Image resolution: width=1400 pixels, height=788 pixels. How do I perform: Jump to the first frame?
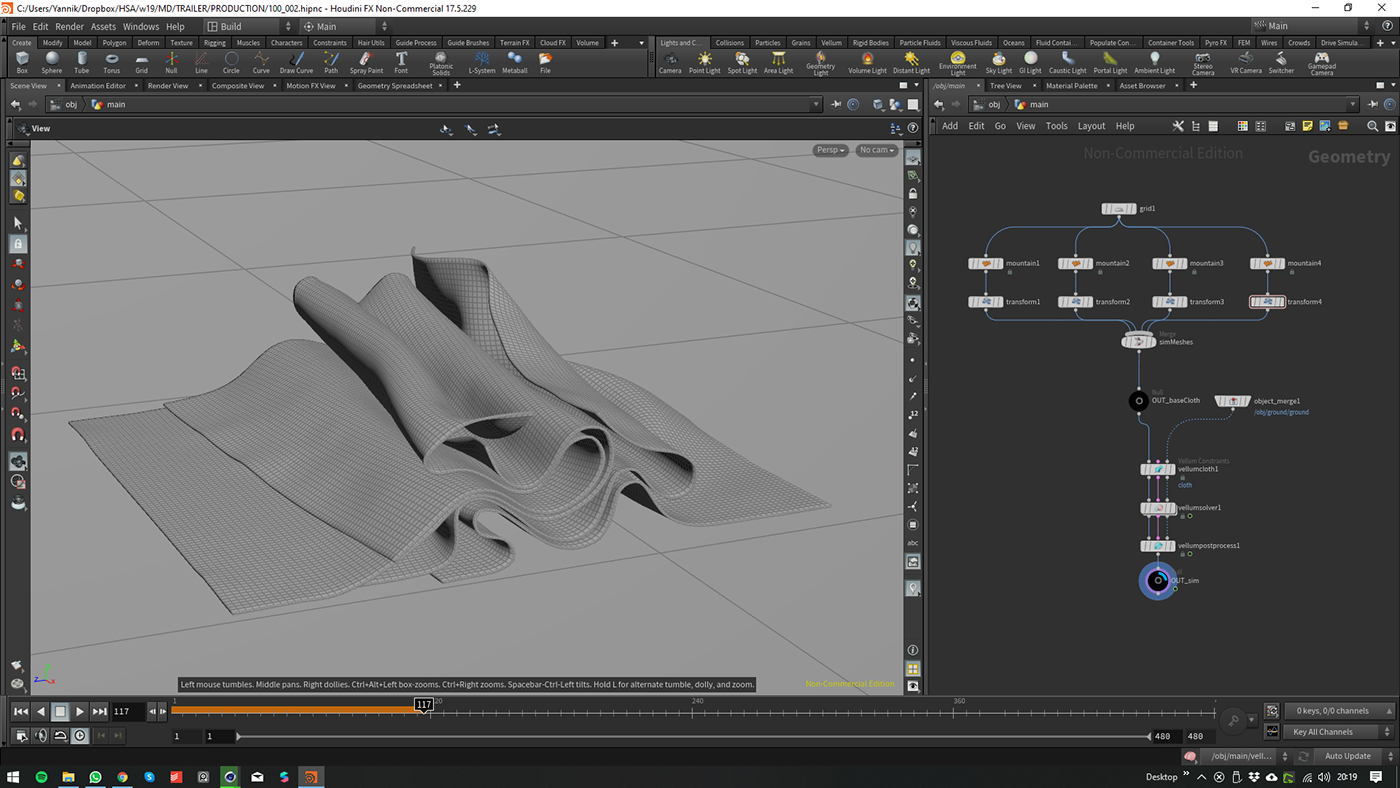20,712
